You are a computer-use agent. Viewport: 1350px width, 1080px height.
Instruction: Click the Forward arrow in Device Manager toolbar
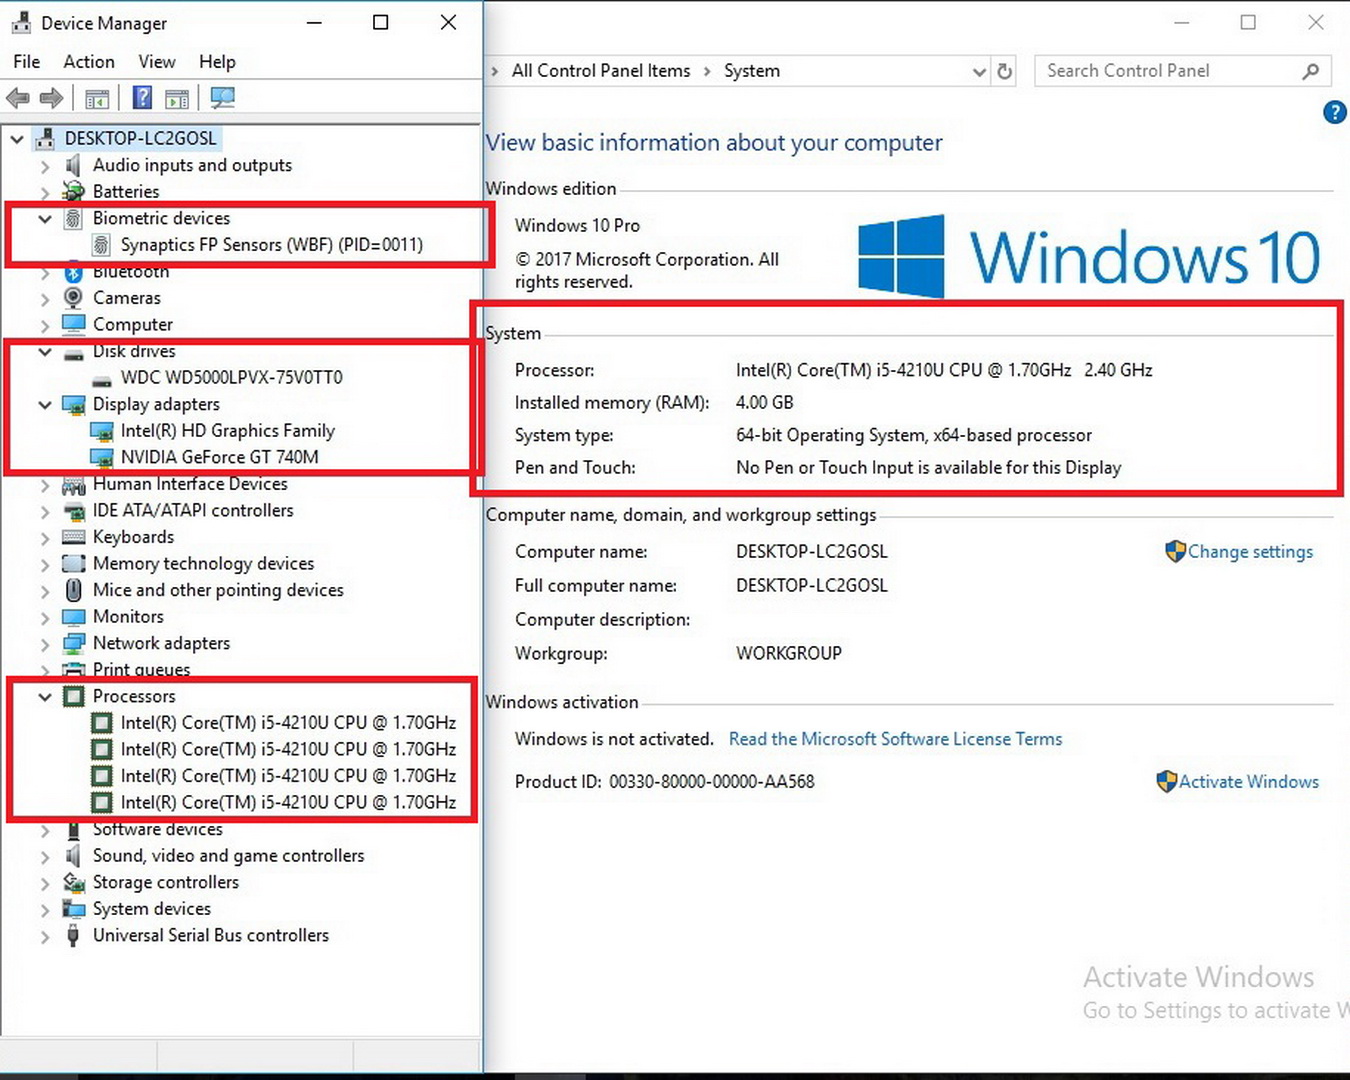(51, 98)
